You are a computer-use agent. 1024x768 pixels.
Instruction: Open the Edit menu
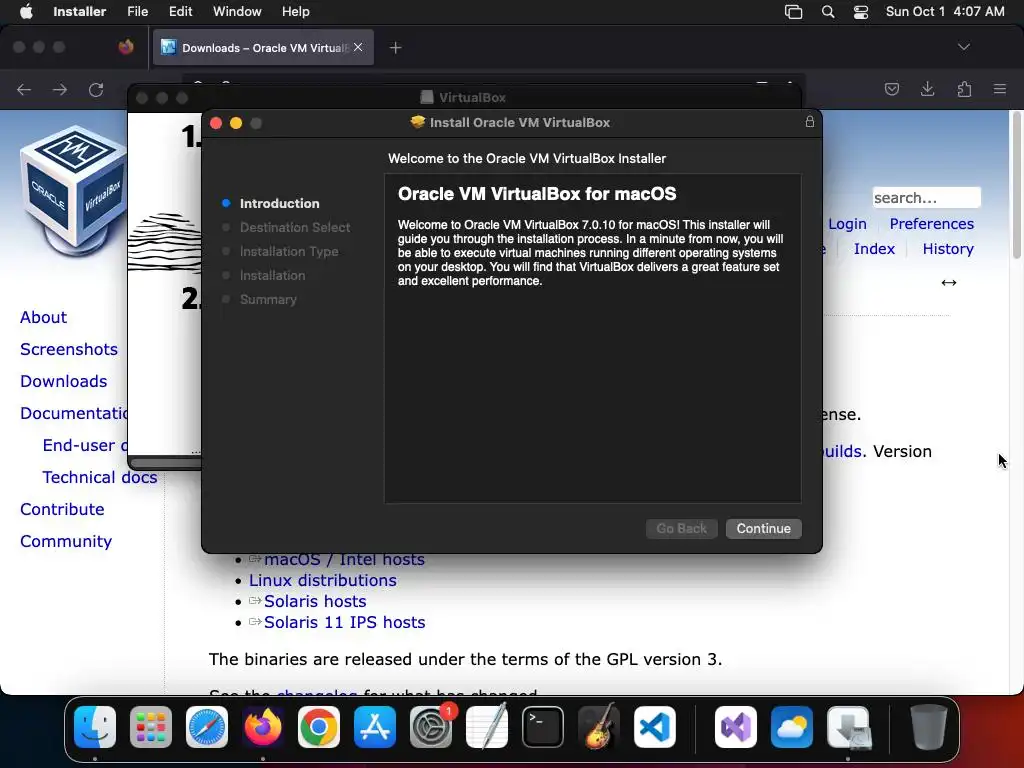[180, 12]
